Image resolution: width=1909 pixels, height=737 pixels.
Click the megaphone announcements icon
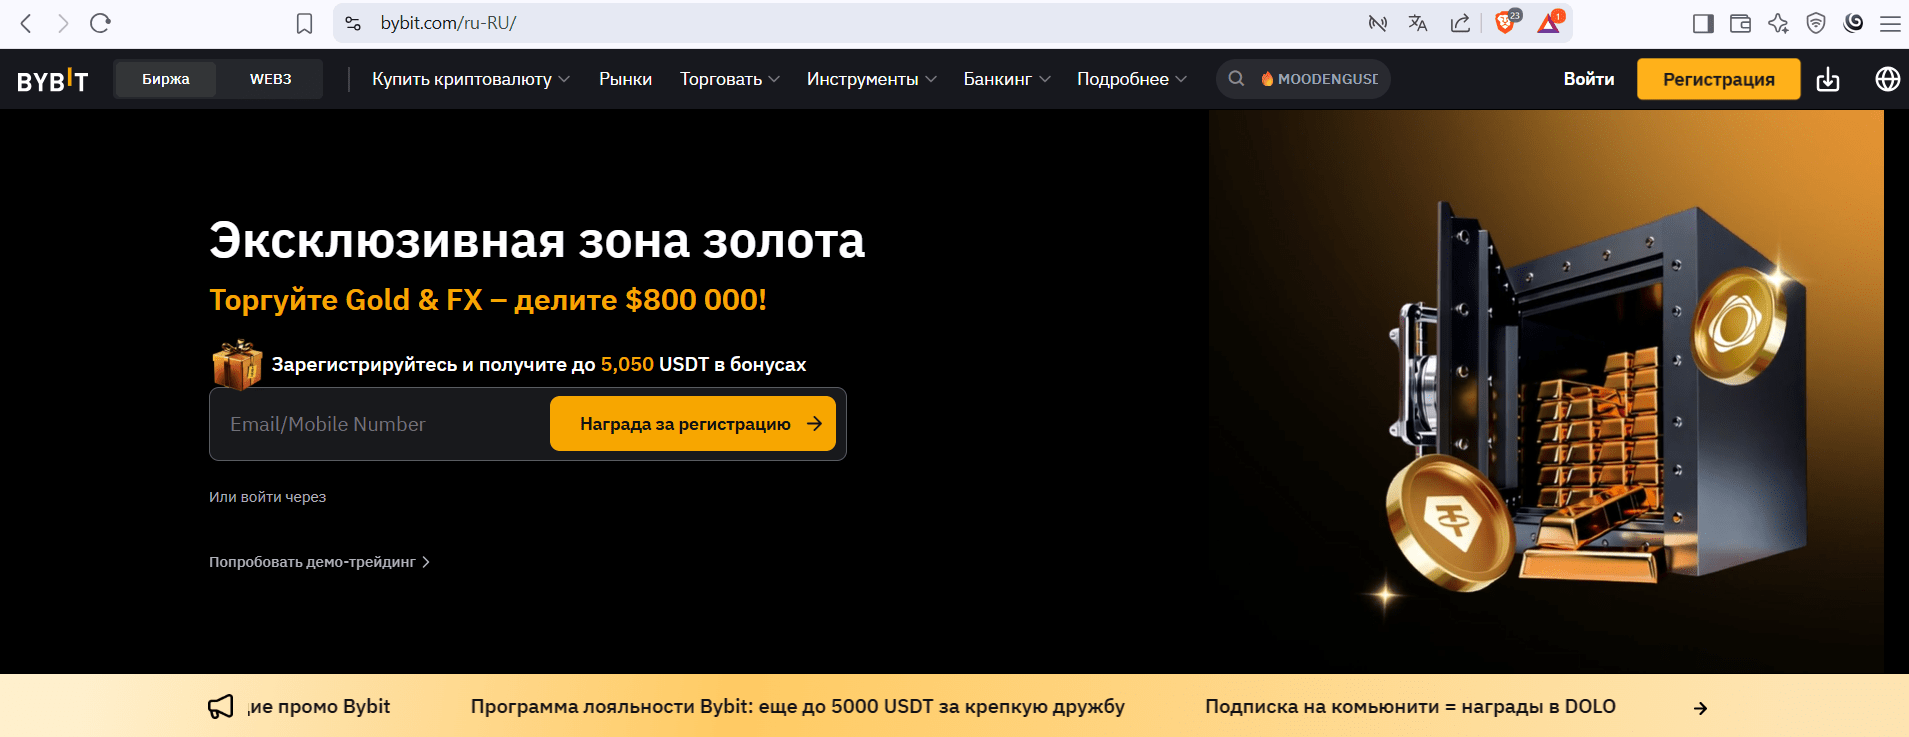[x=221, y=707]
